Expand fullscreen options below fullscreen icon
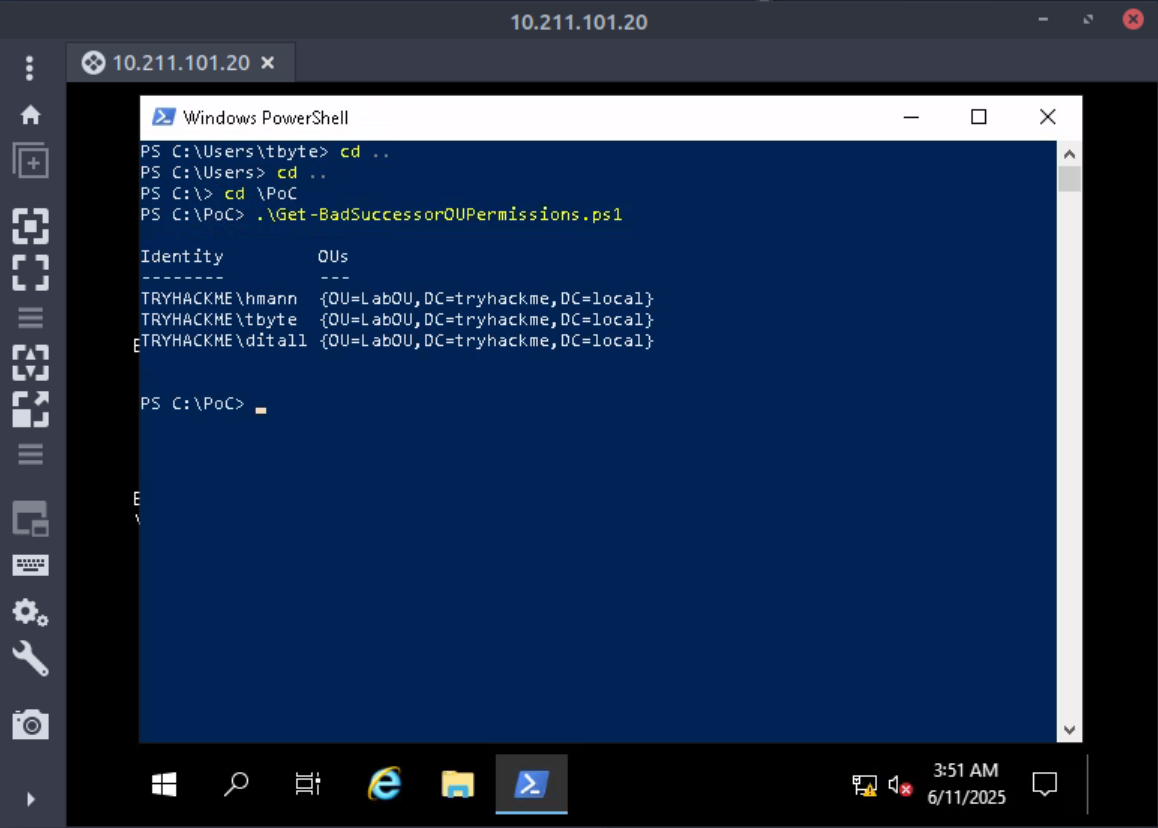Viewport: 1158px width, 828px height. pyautogui.click(x=30, y=318)
